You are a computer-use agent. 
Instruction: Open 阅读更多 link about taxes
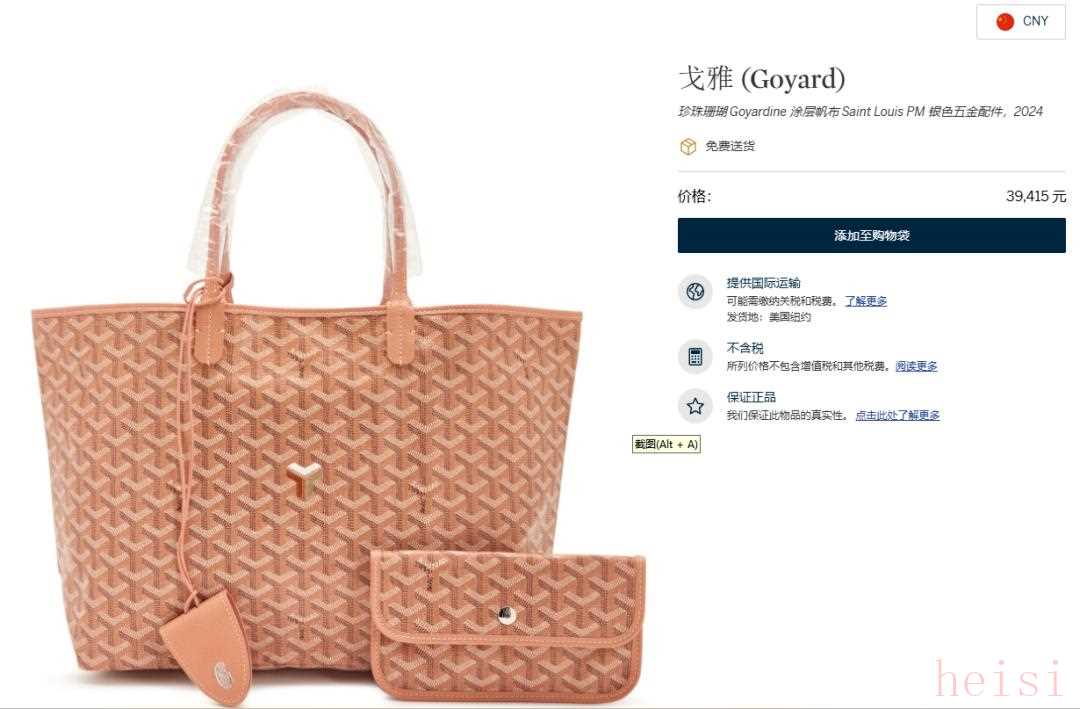click(x=916, y=367)
